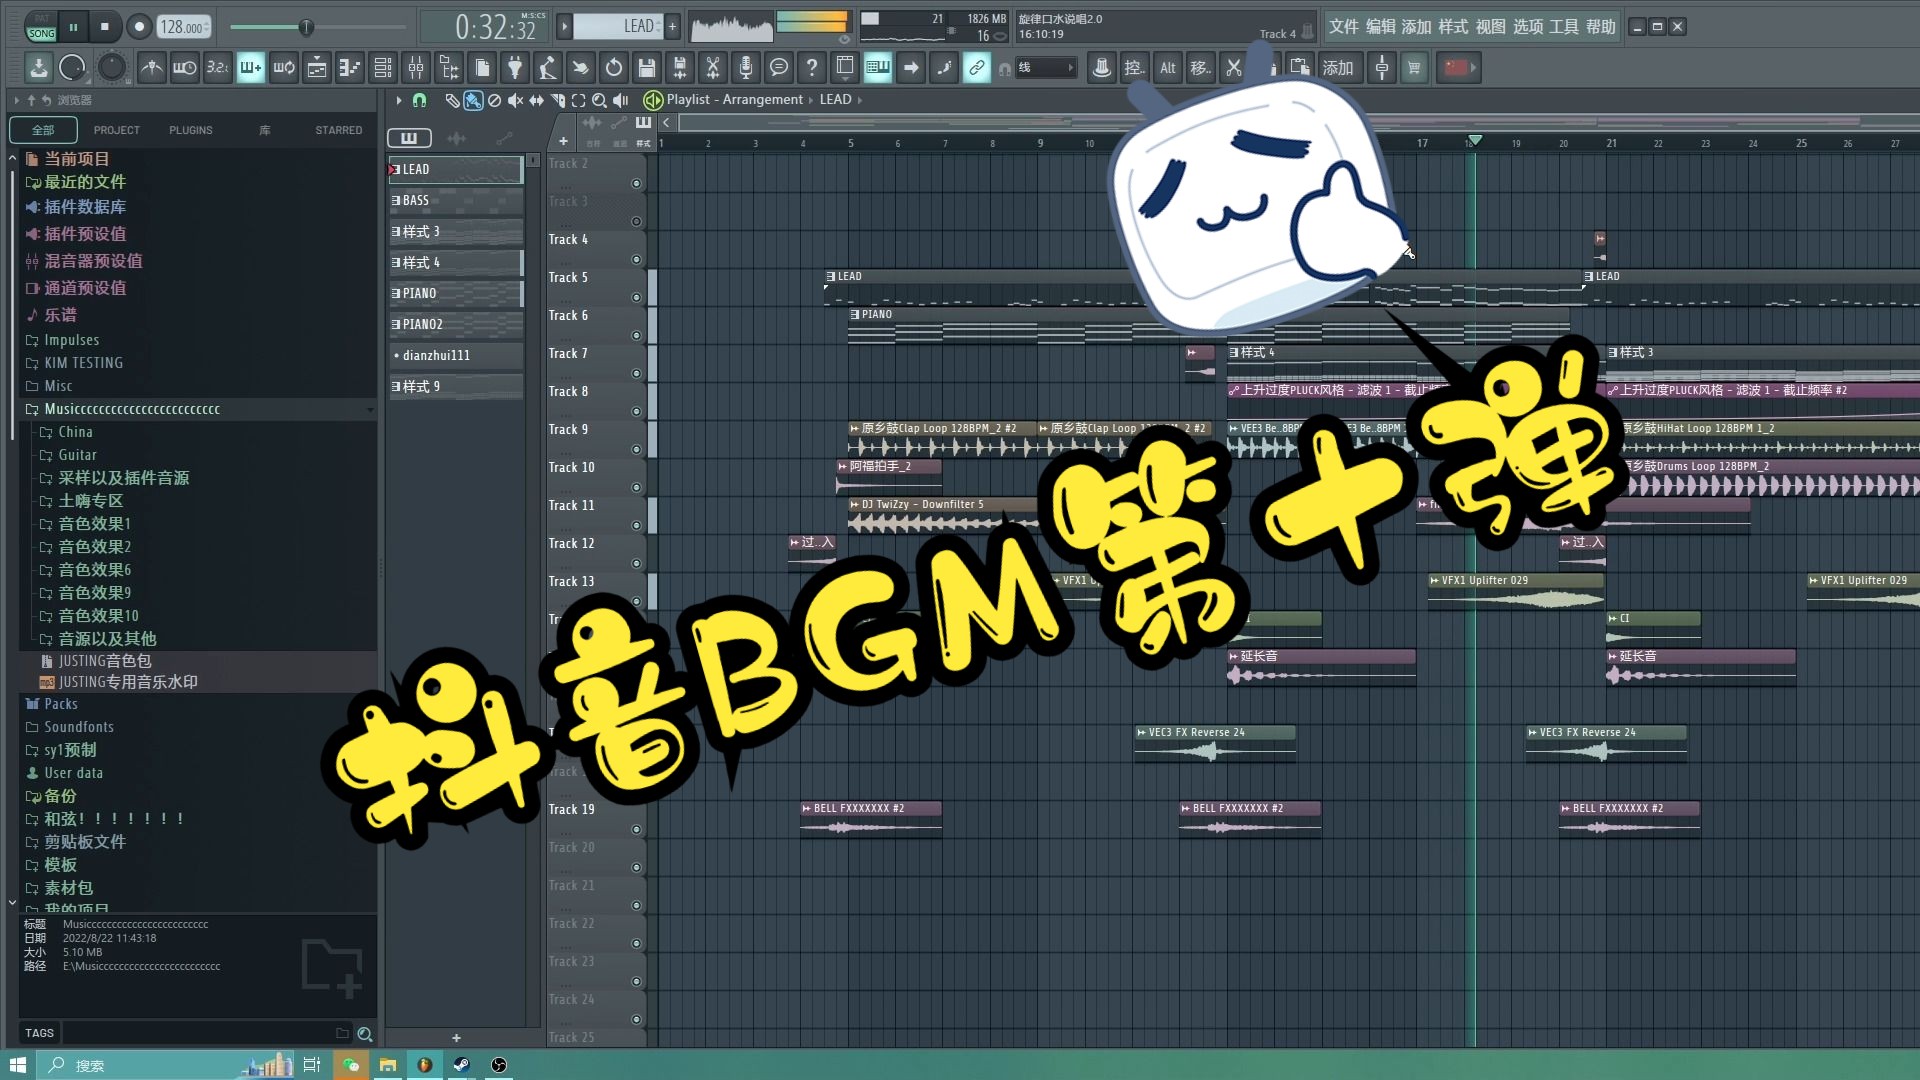Expand the Soundfonts folder in browser
The image size is (1920, 1080).
click(78, 727)
